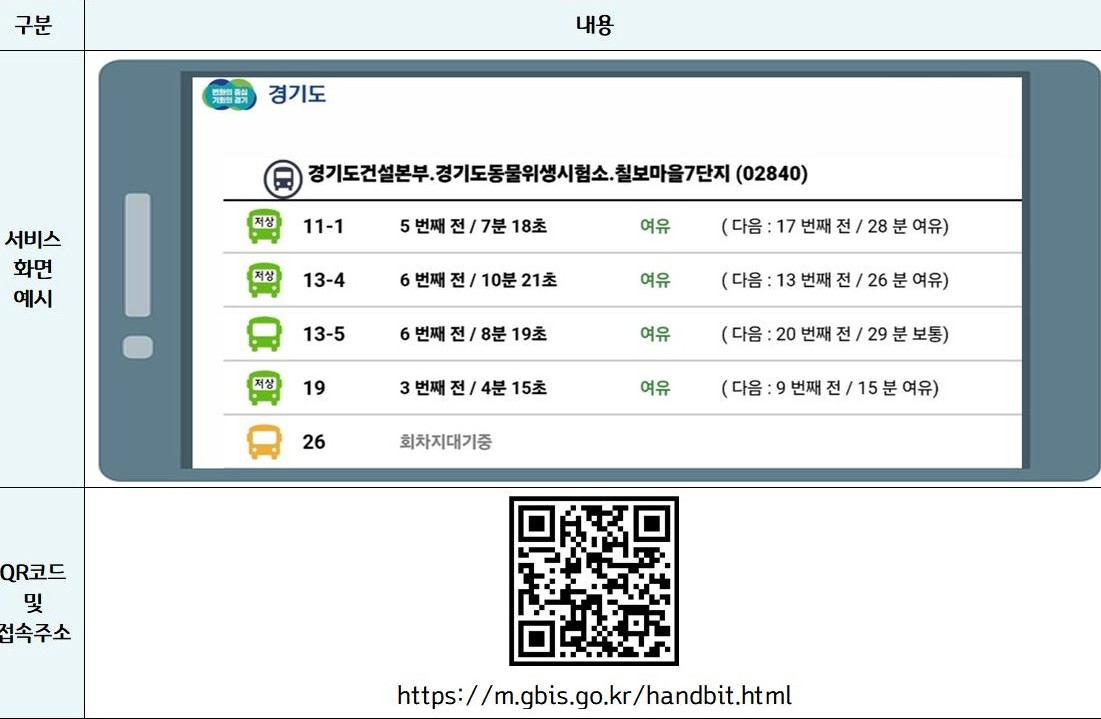Click the '내용' column header

click(595, 25)
